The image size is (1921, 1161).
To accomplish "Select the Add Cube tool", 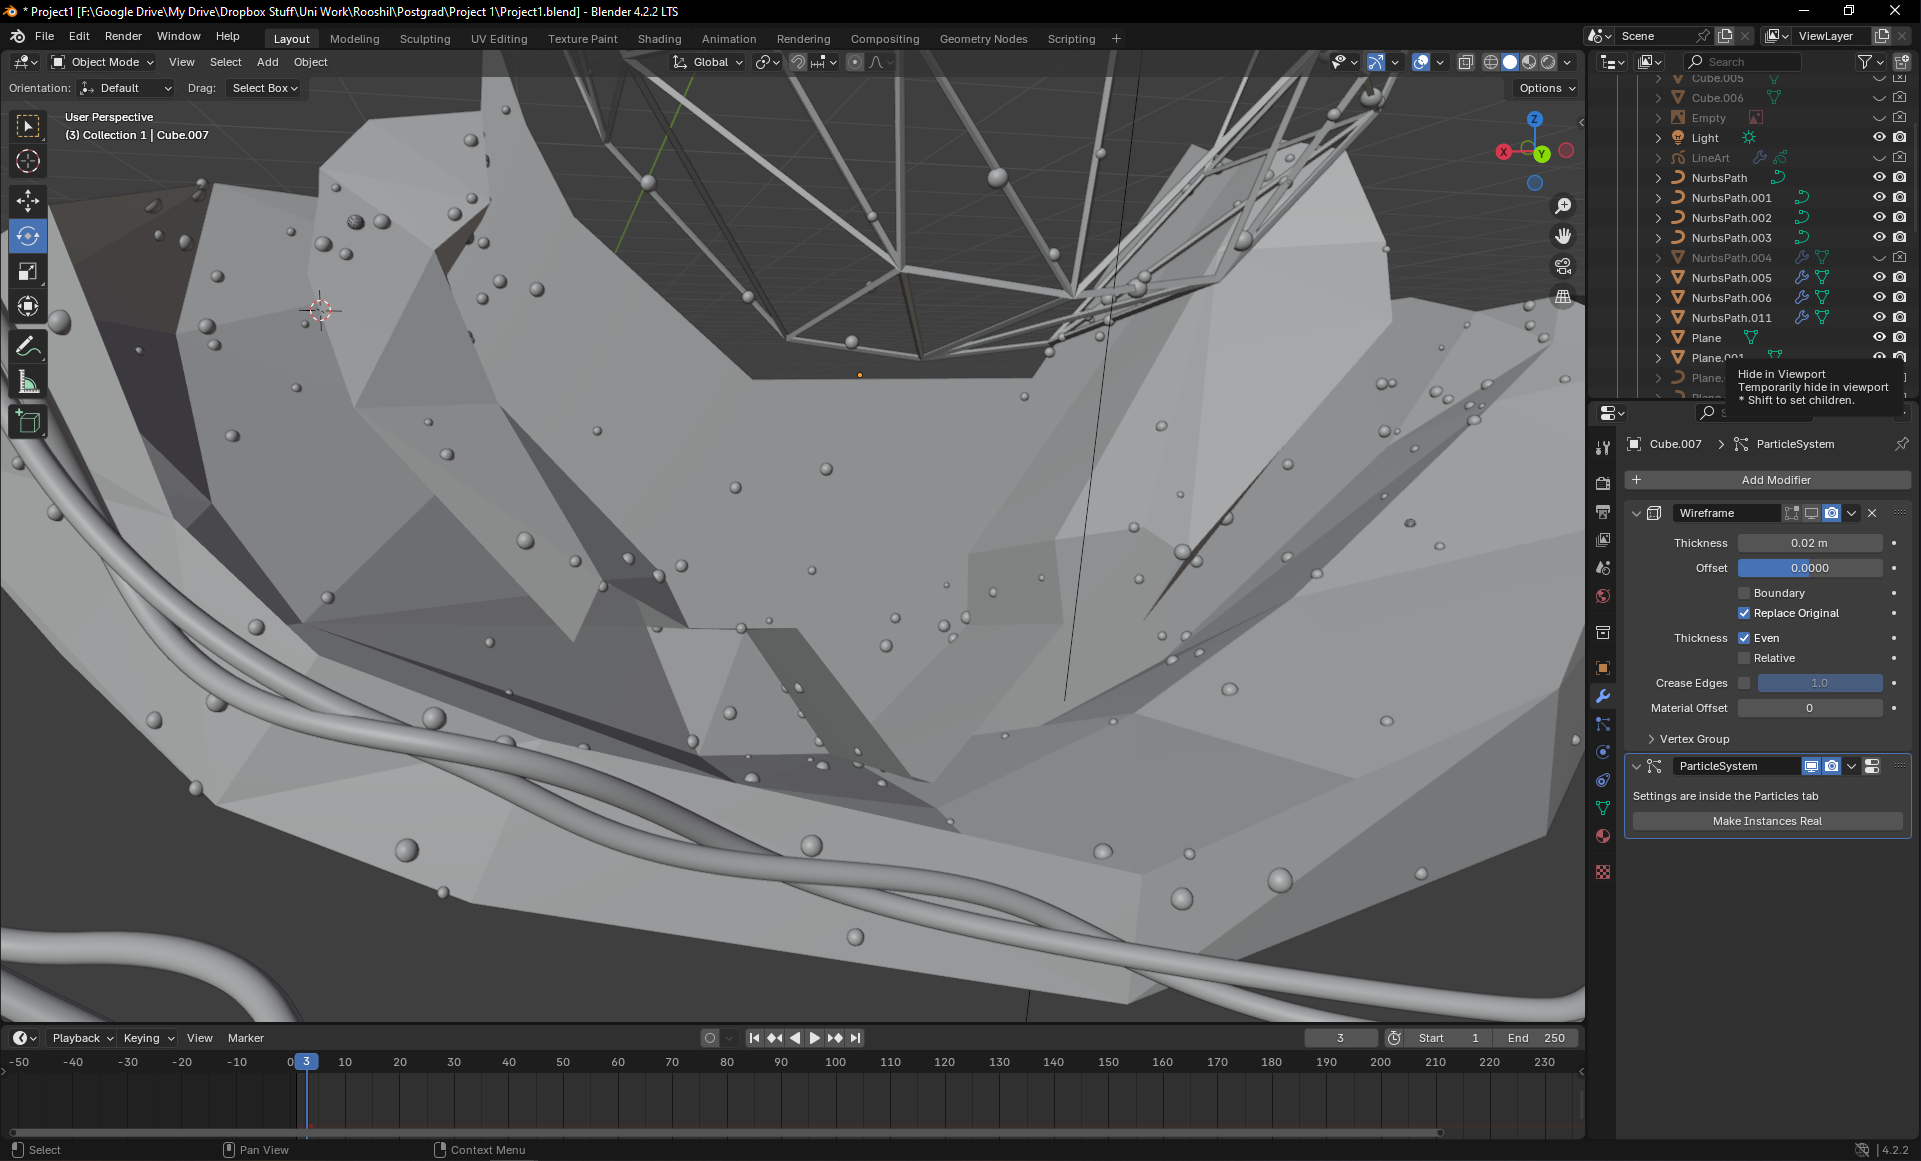I will (28, 422).
